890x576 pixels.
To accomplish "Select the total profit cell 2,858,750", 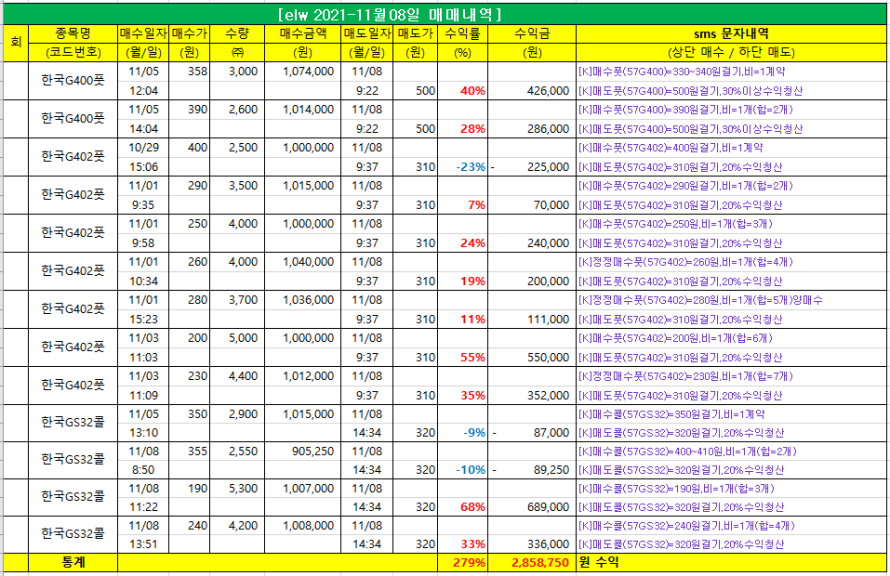I will 532,562.
